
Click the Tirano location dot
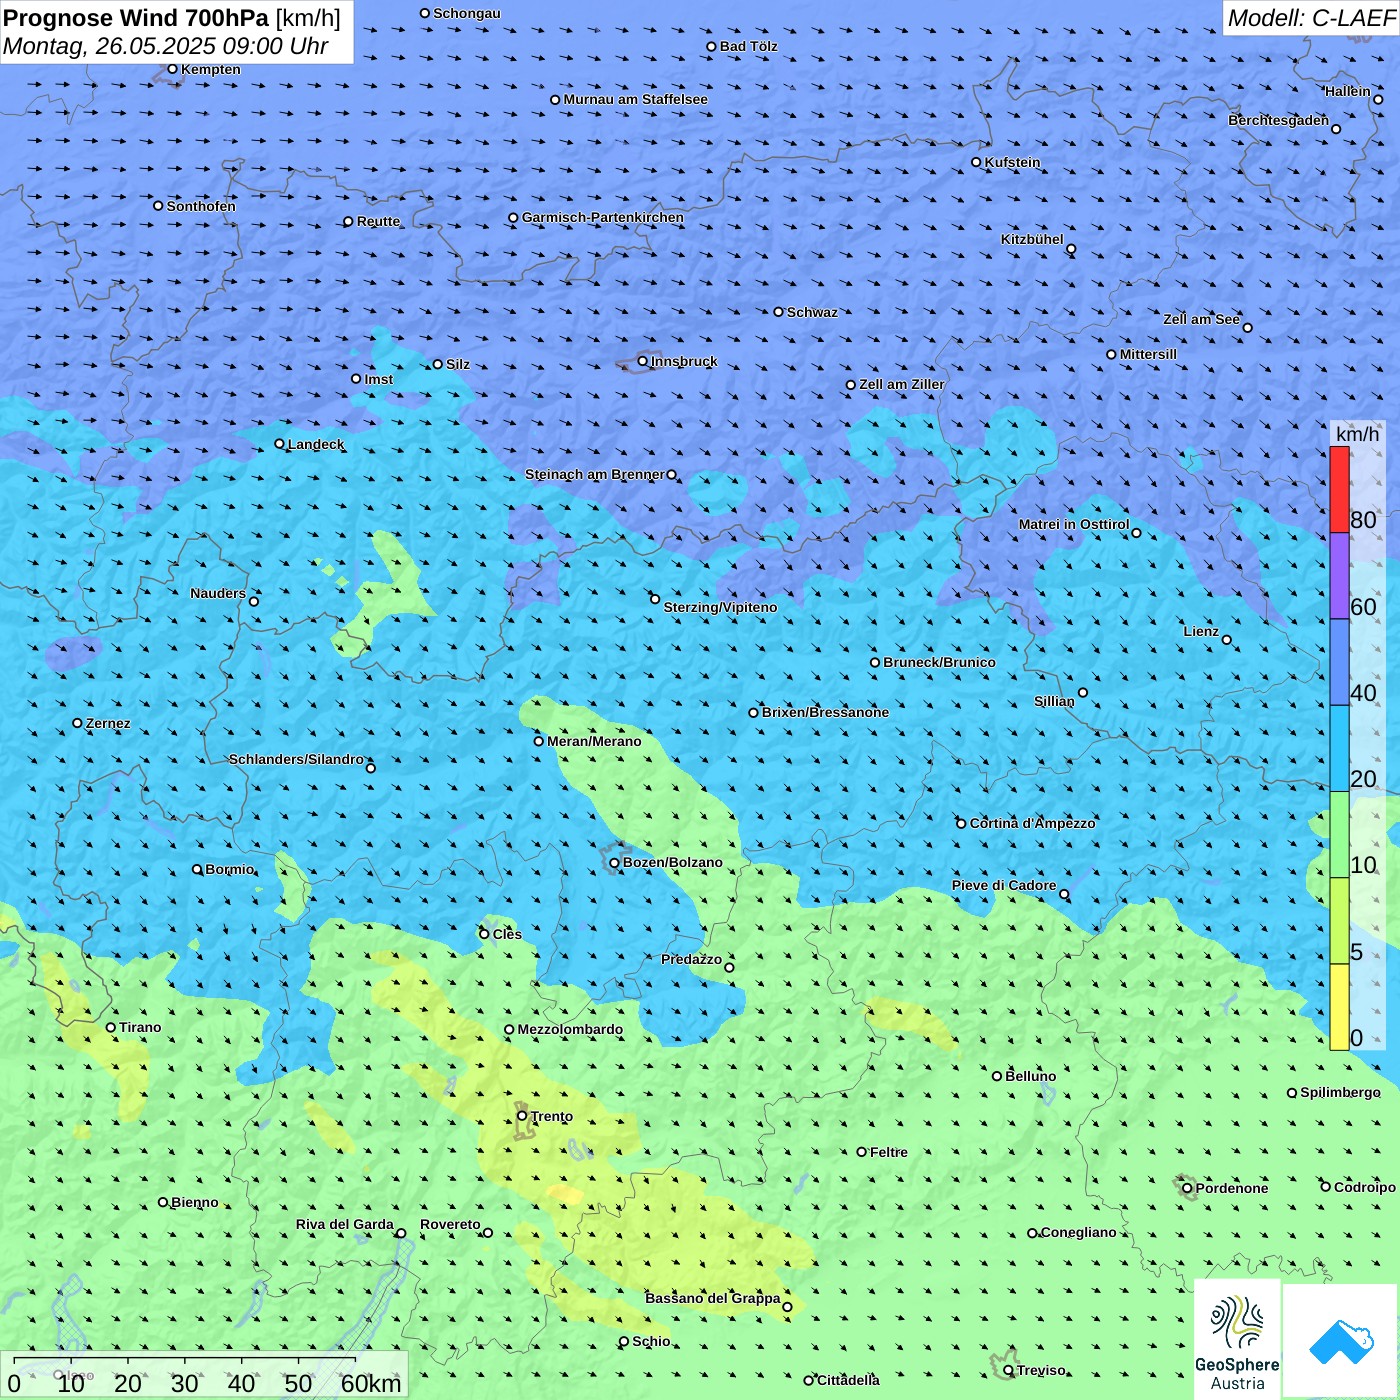111,1027
